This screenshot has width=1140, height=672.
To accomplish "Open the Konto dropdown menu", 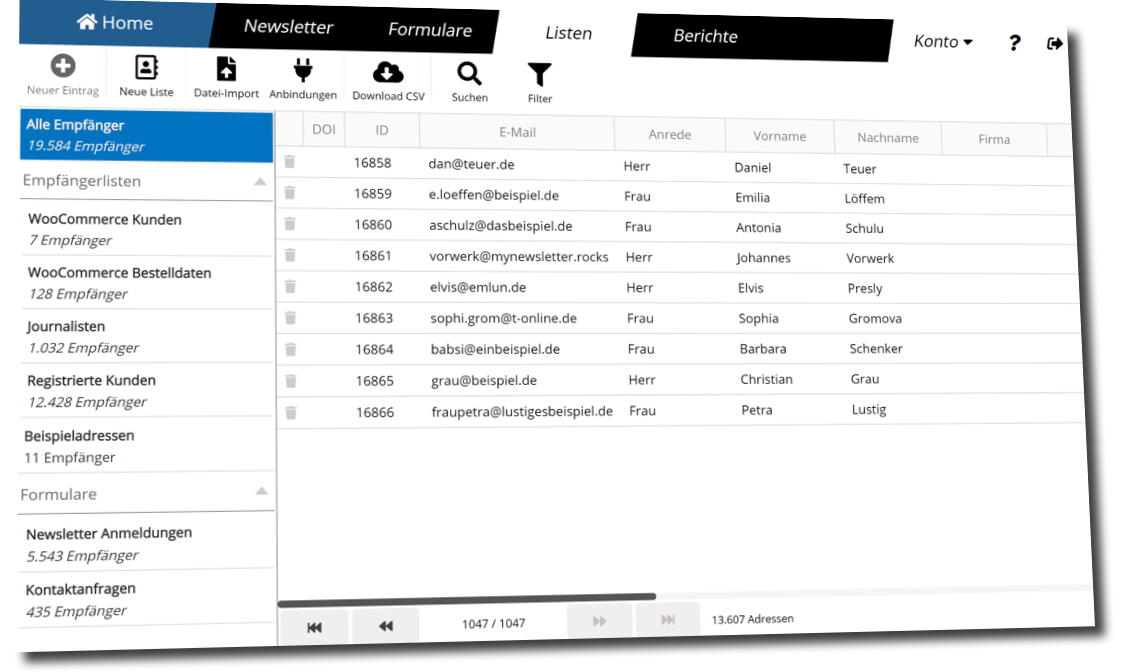I will pos(943,42).
